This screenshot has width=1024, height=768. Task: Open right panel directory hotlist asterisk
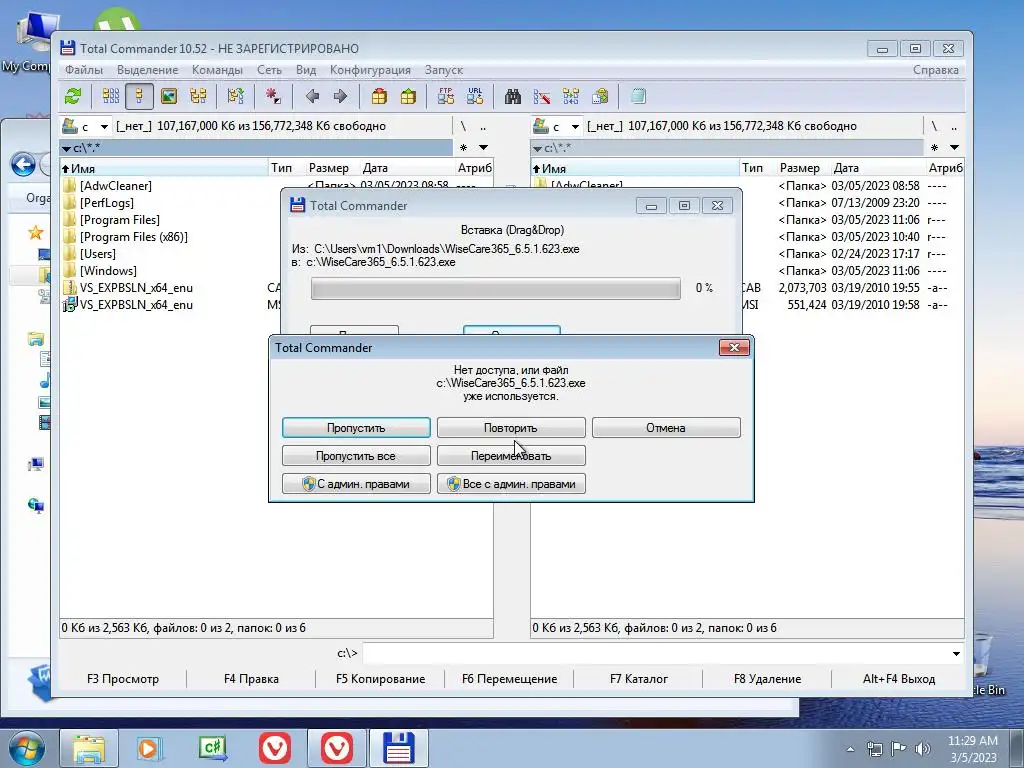(x=934, y=148)
